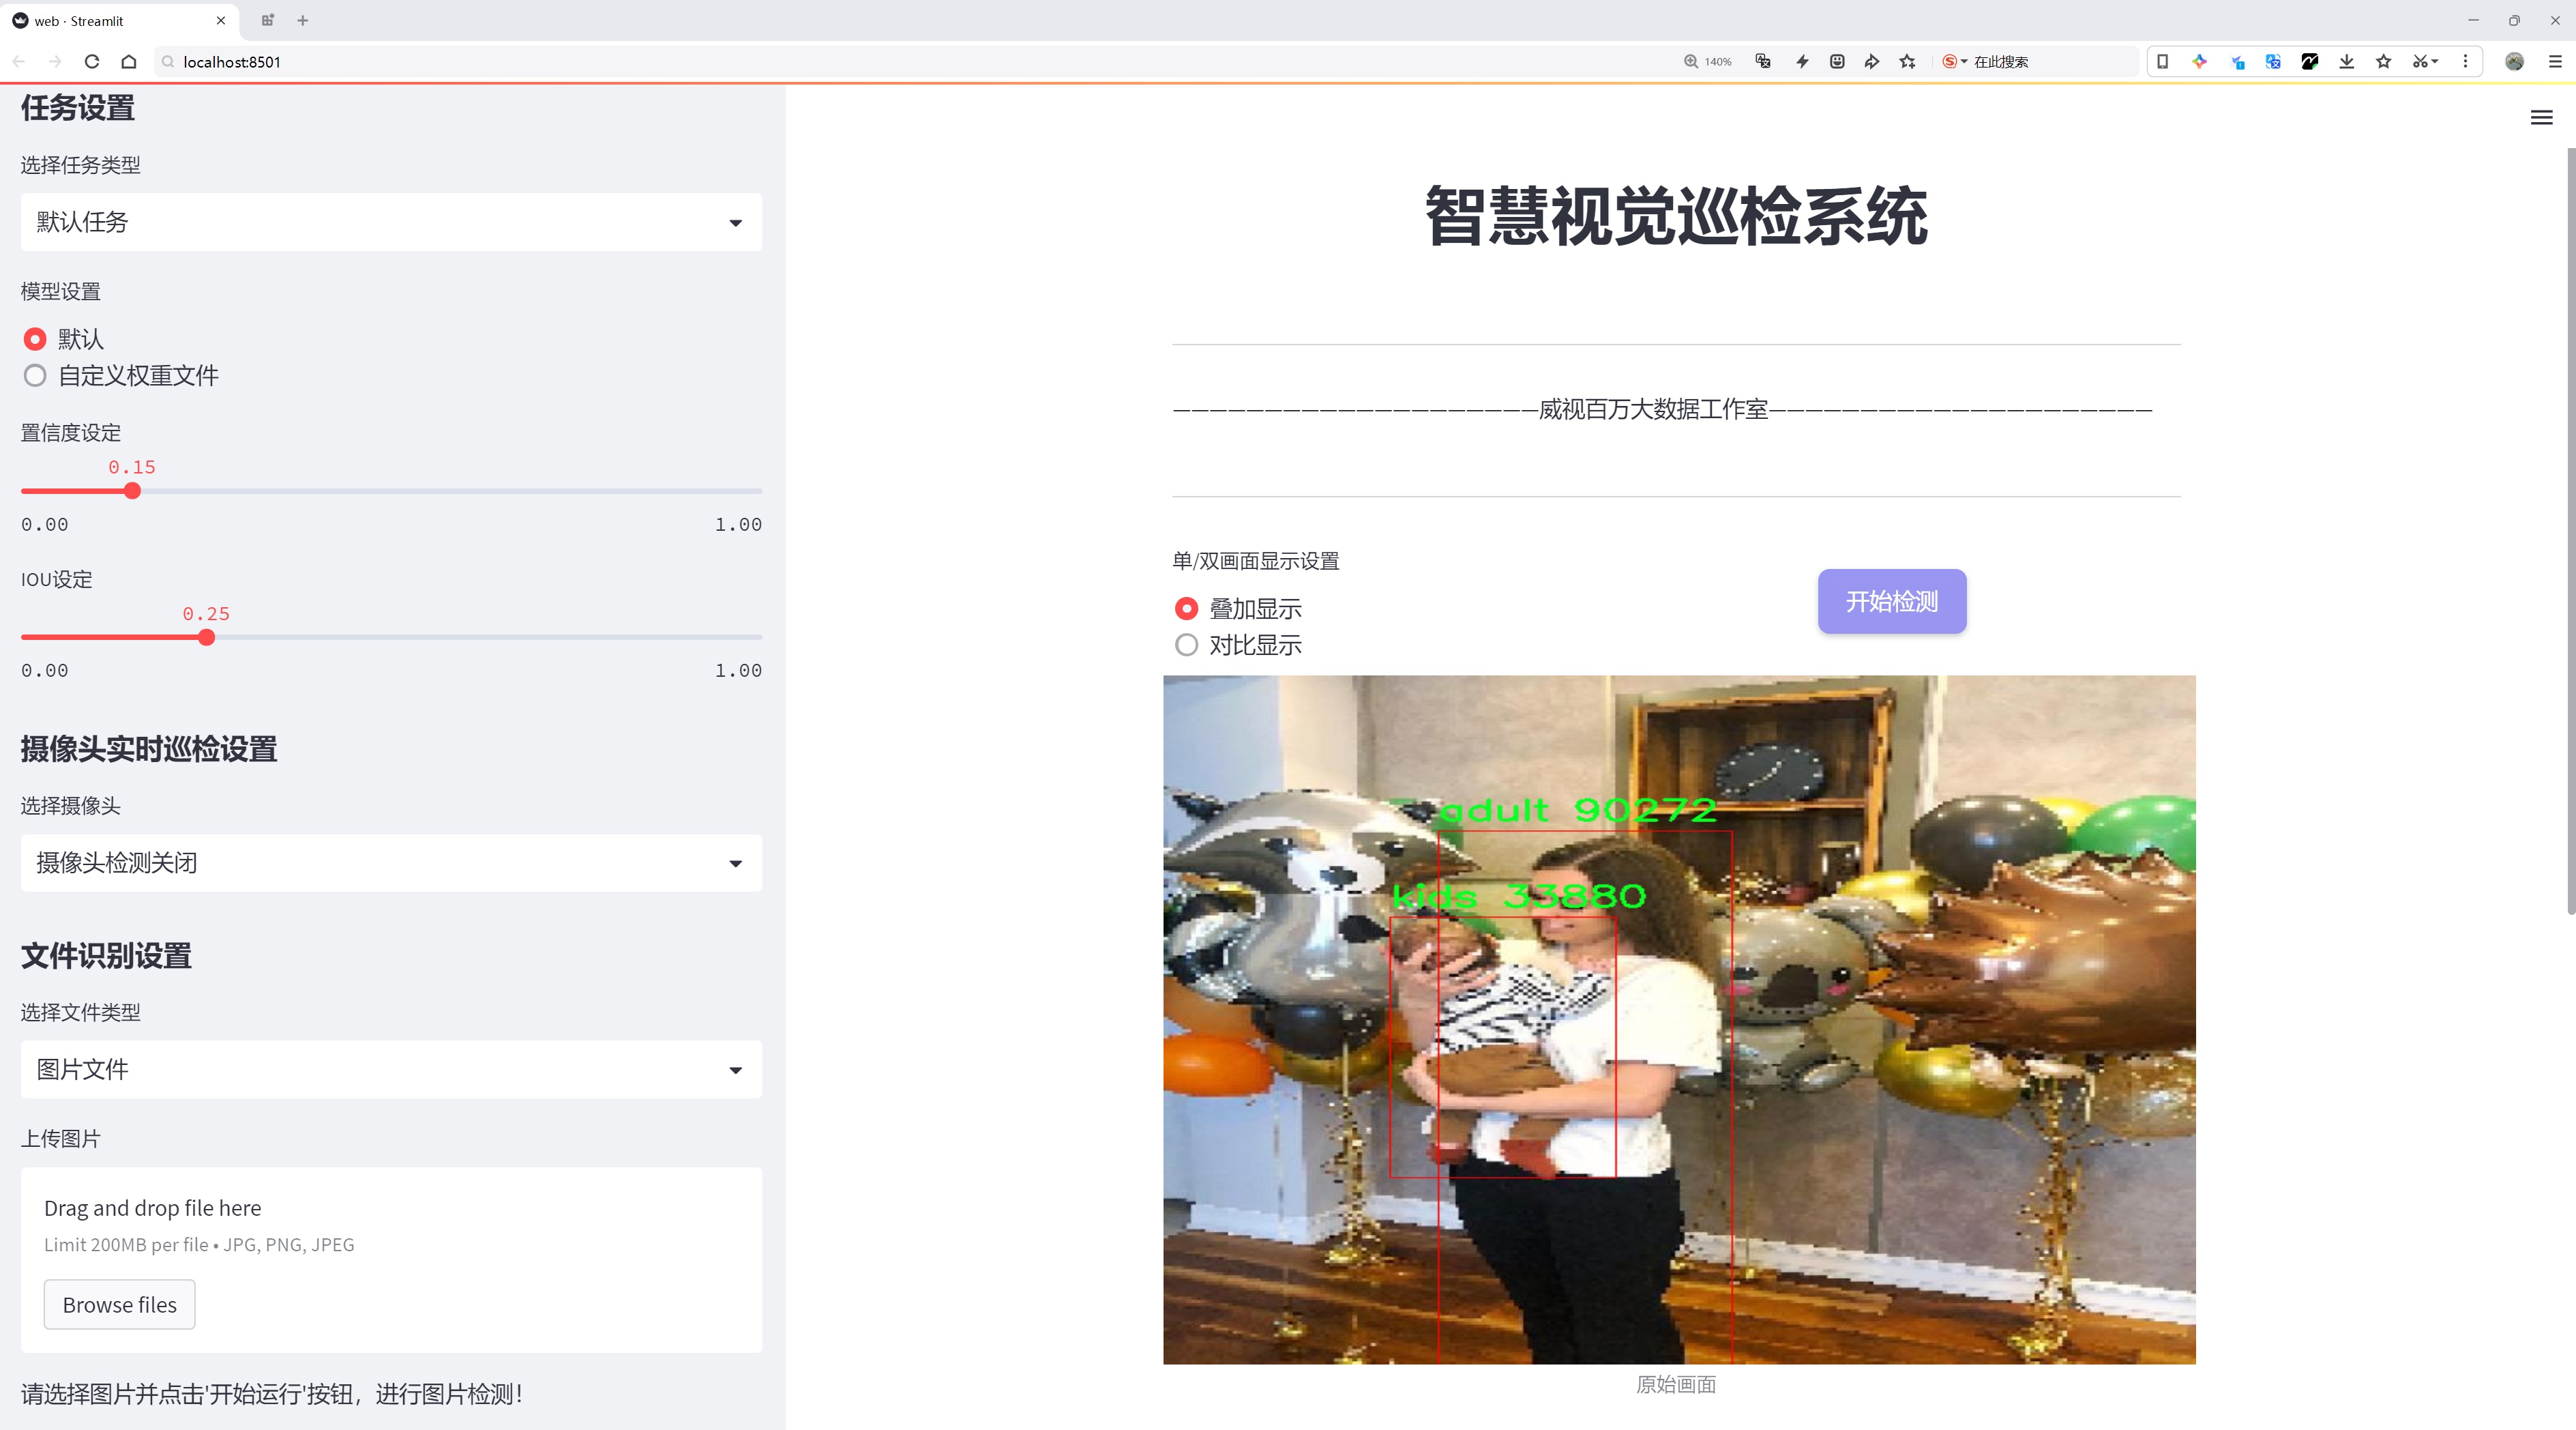Click the detection result image
Image resolution: width=2576 pixels, height=1430 pixels.
pos(1679,1019)
